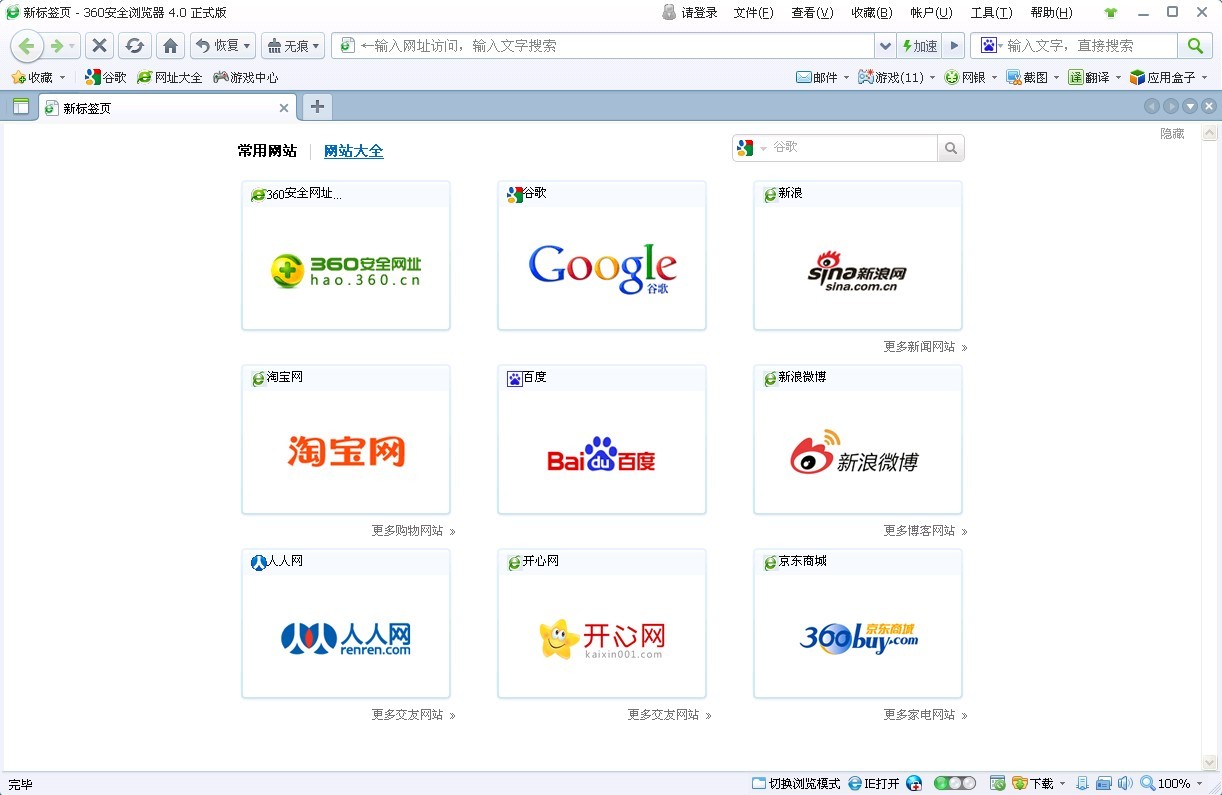The width and height of the screenshot is (1222, 795).
Task: Click the Home button in the toolbar
Action: click(170, 46)
